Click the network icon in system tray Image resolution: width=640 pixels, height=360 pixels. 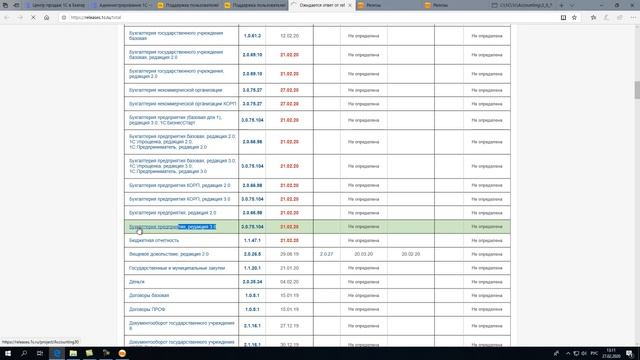(576, 353)
